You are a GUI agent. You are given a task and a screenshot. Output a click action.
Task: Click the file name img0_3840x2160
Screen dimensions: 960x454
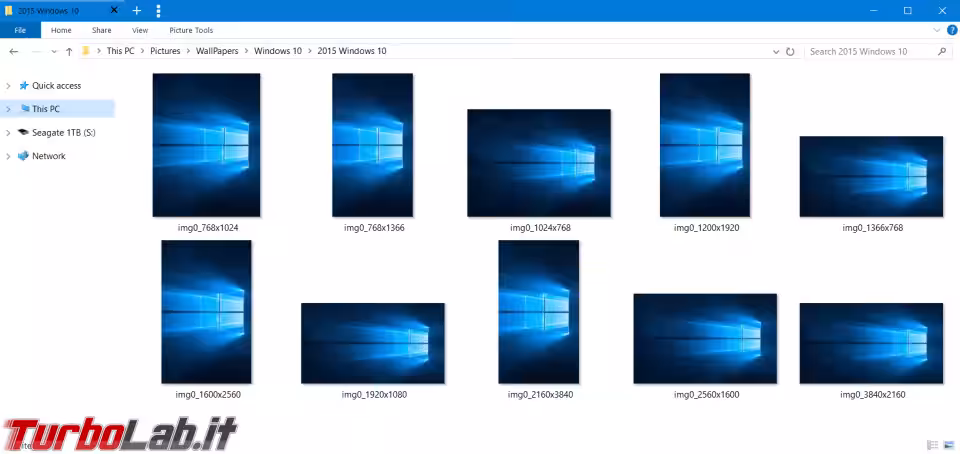click(872, 395)
